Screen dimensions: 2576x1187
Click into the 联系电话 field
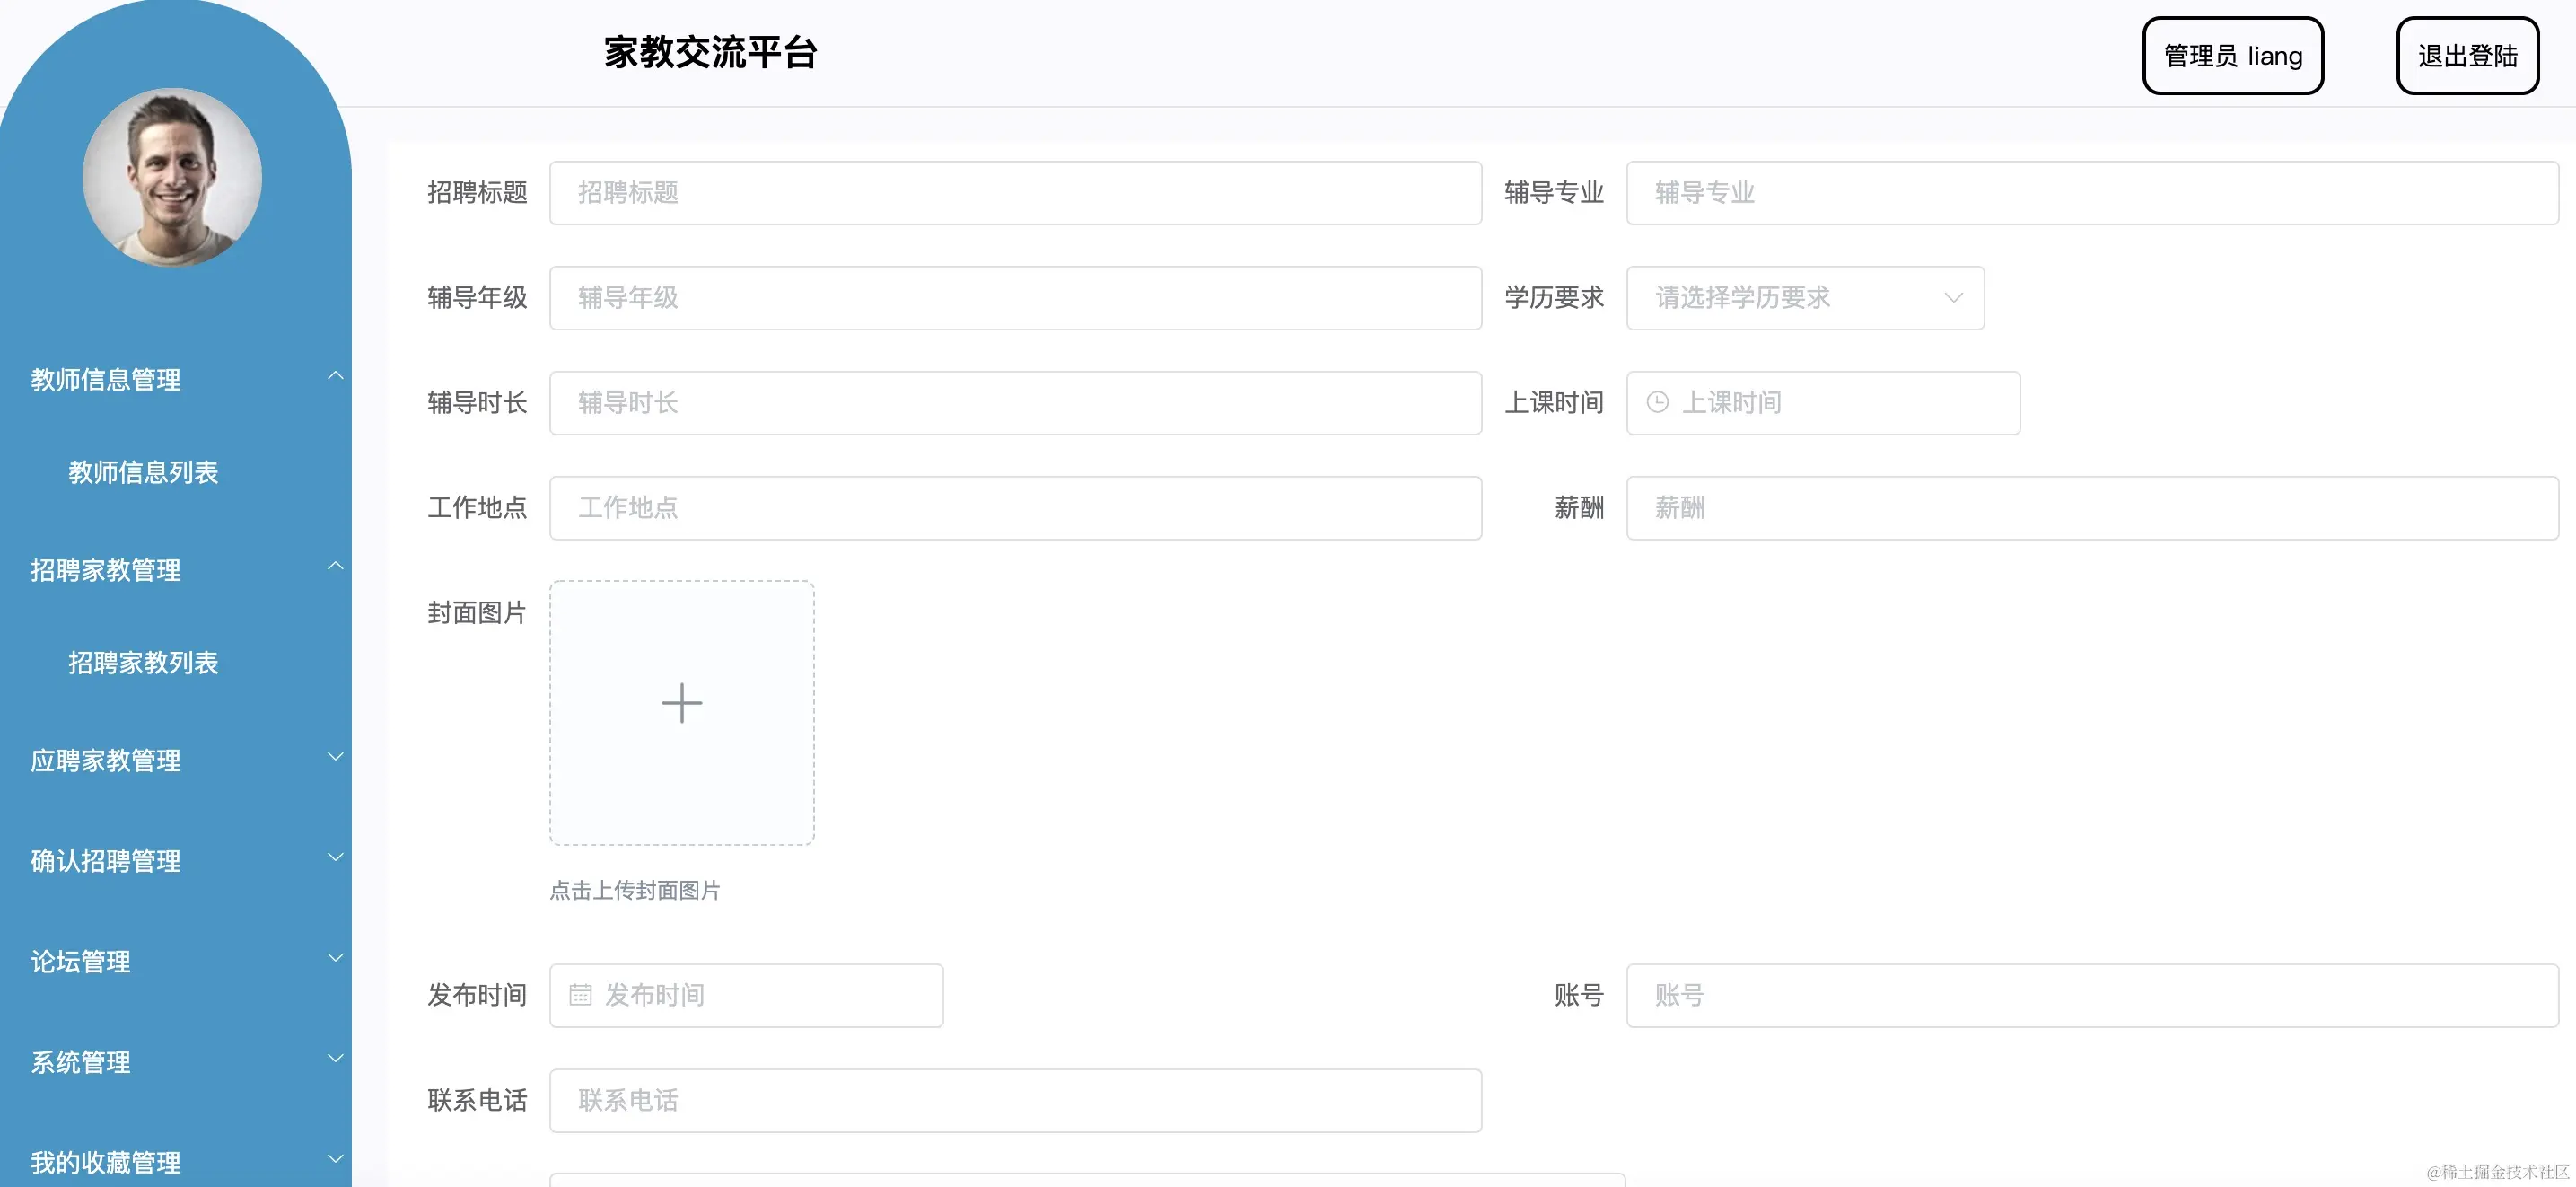click(x=1014, y=1100)
